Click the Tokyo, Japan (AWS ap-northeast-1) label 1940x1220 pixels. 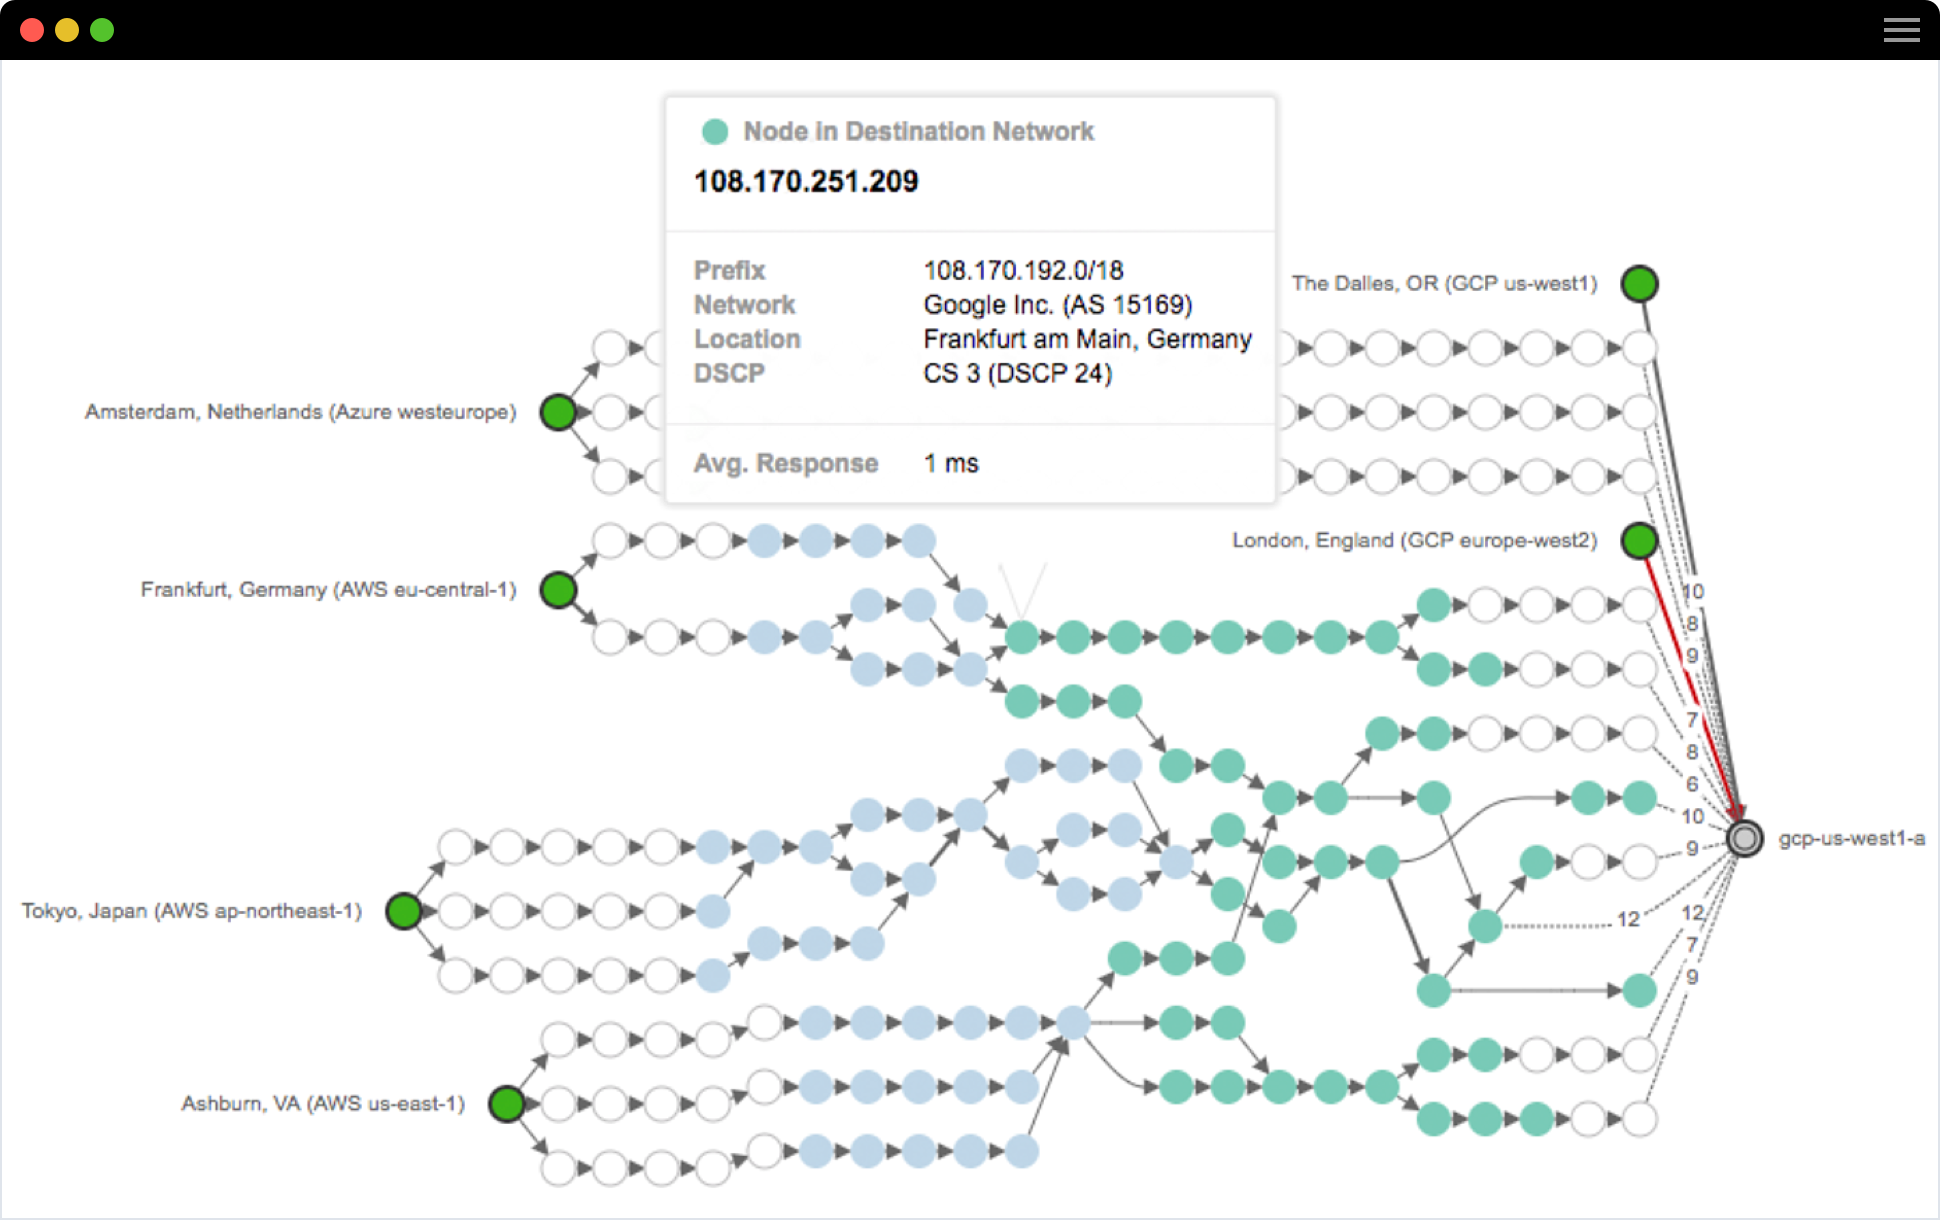192,911
